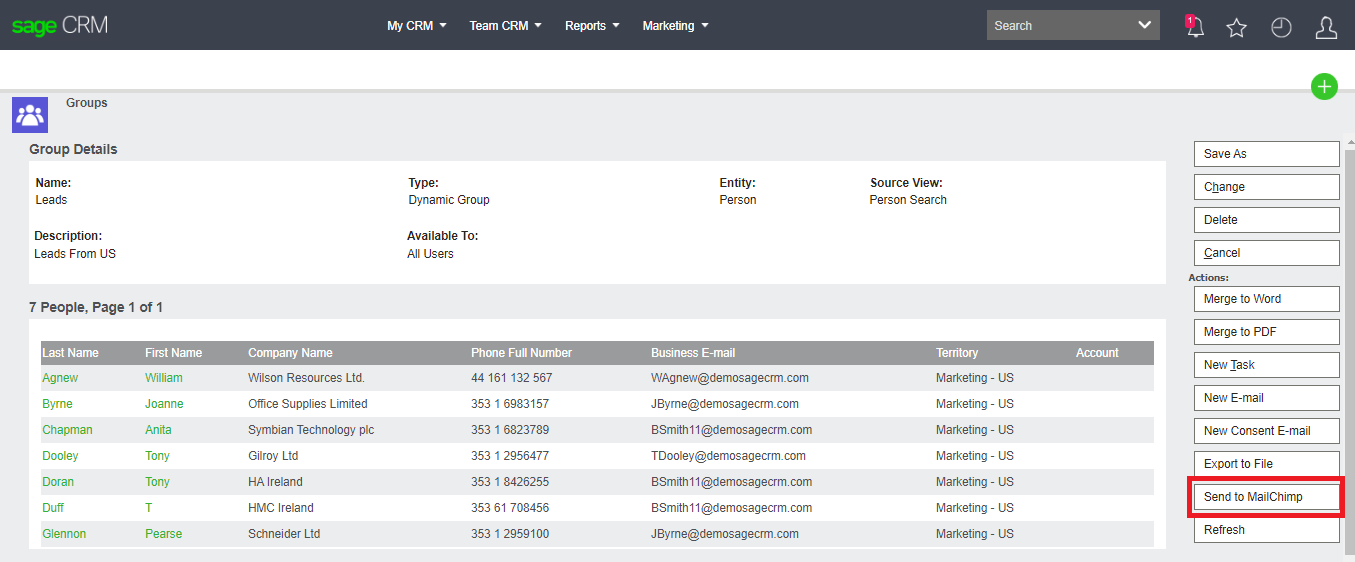
Task: Sort by First Name column header
Action: tap(173, 353)
